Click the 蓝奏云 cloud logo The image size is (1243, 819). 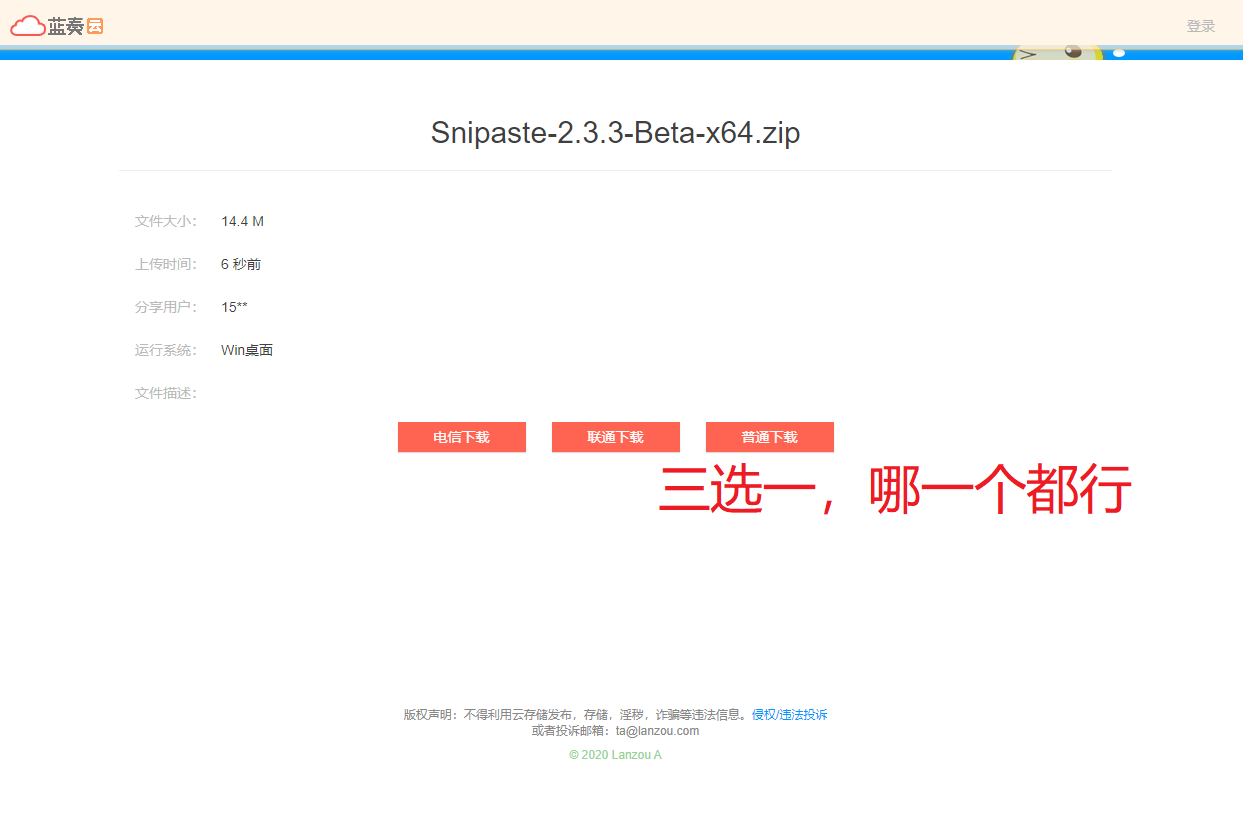[x=57, y=26]
